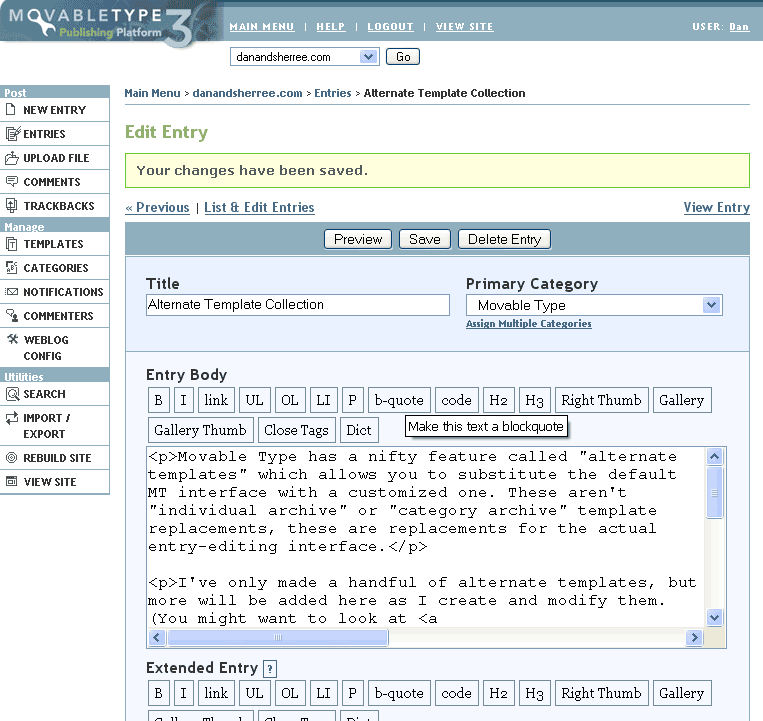Click the Notifications envelope icon
Viewport: 763px width, 721px height.
coord(12,291)
